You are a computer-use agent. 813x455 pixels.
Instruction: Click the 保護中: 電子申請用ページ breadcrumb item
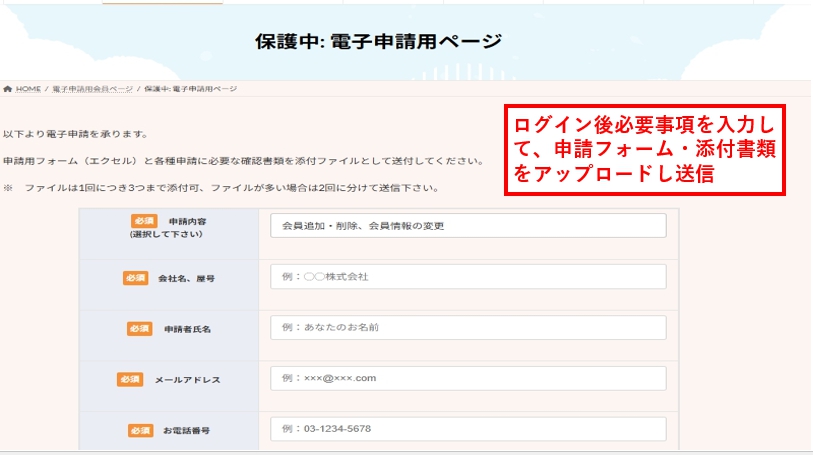click(190, 89)
